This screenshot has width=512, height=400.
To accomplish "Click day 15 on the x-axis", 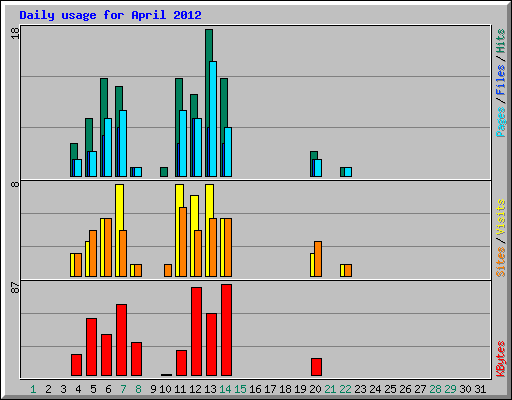I will (x=240, y=389).
